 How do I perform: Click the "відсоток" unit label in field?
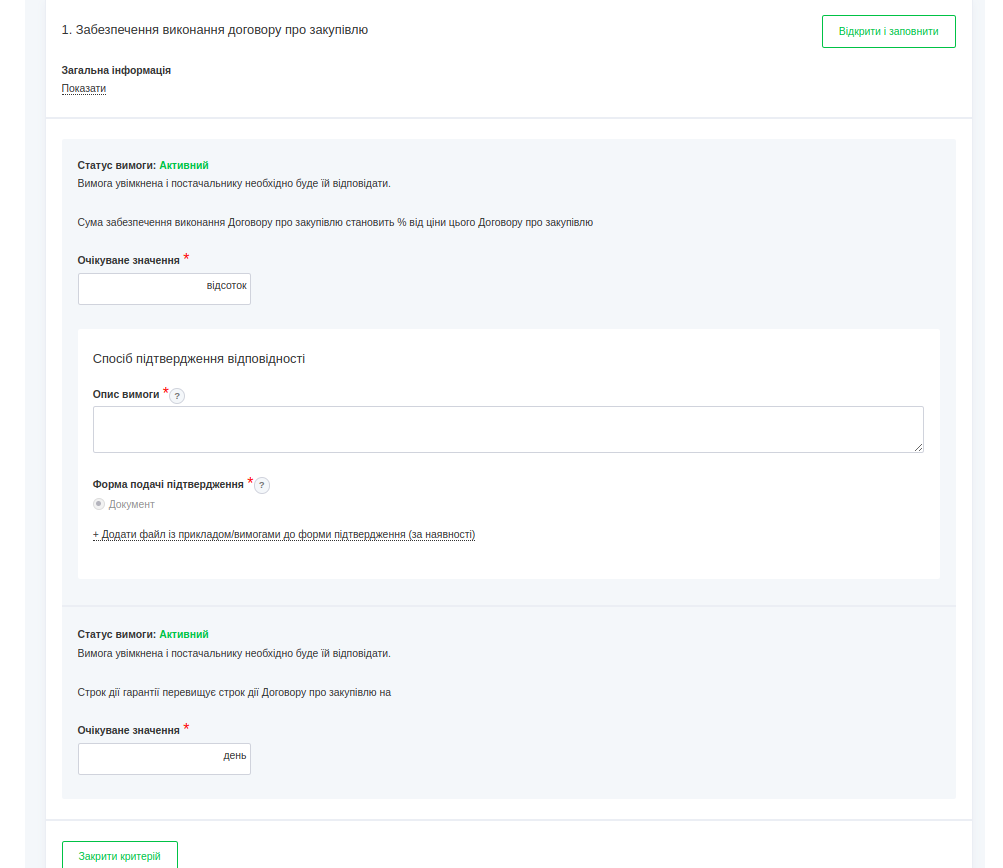[x=226, y=286]
